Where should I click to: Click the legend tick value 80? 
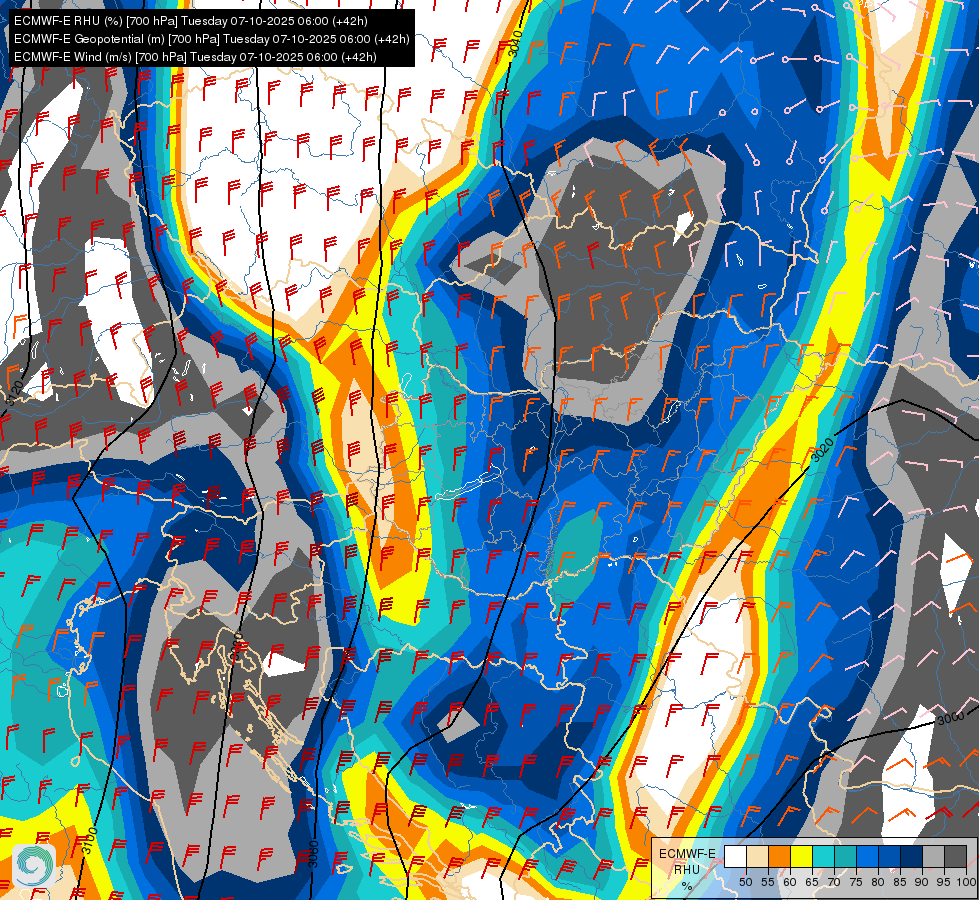tap(878, 882)
